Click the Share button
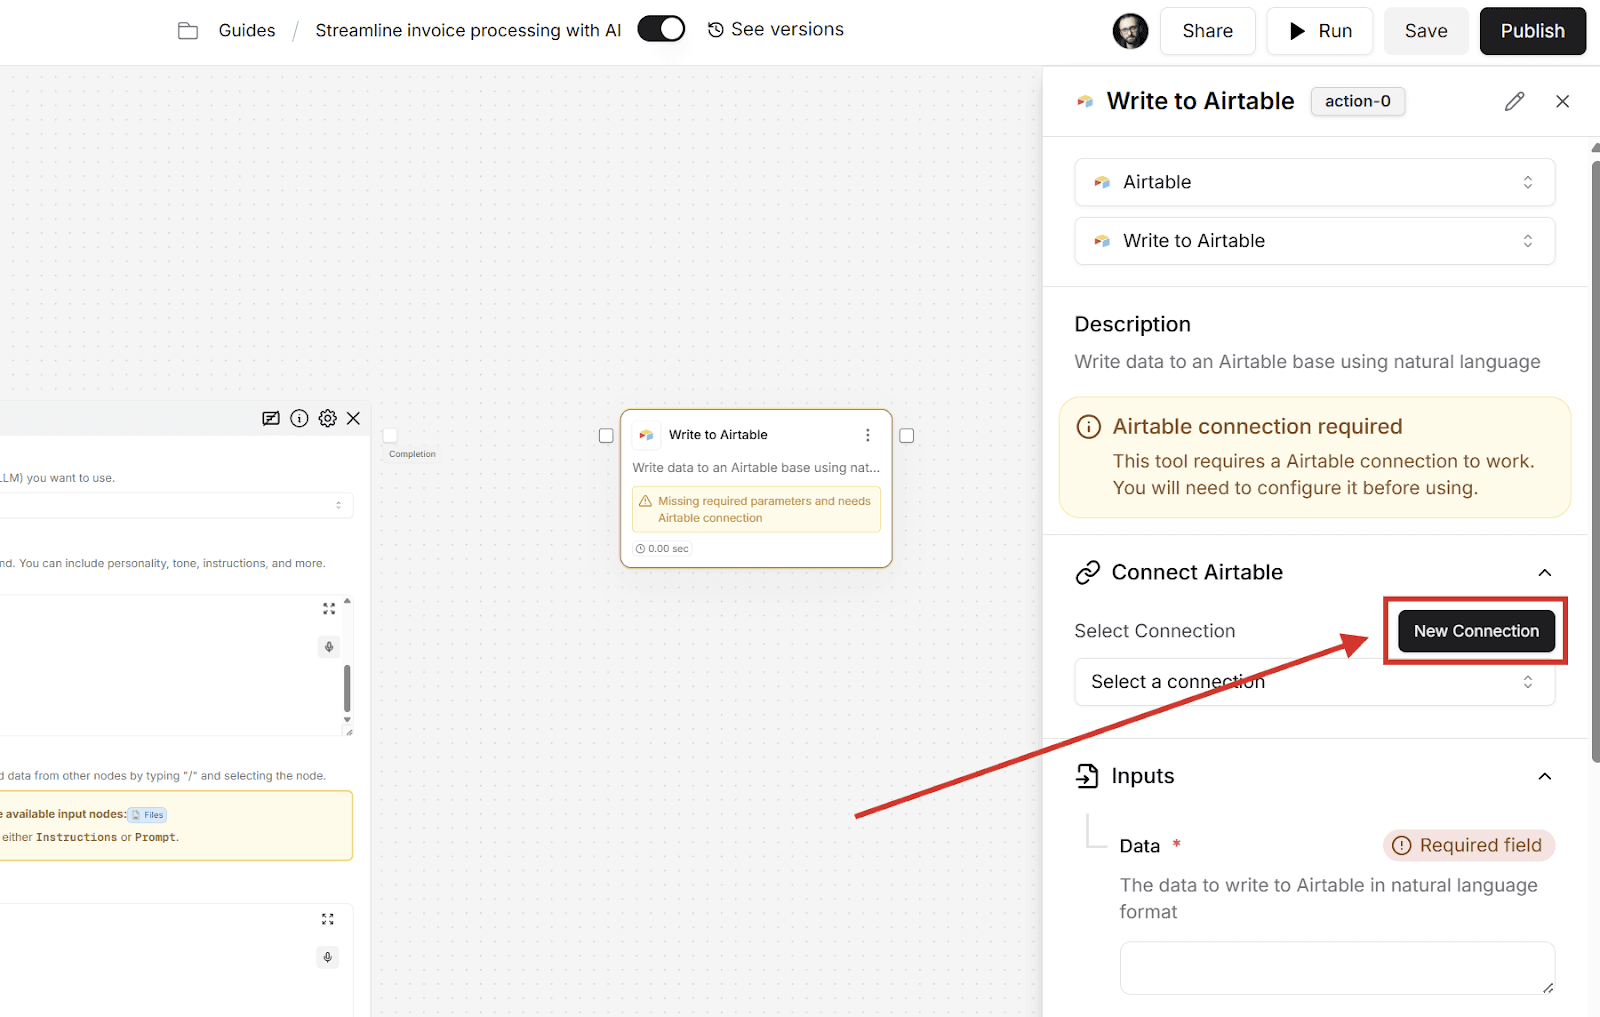The width and height of the screenshot is (1600, 1017). 1208,31
